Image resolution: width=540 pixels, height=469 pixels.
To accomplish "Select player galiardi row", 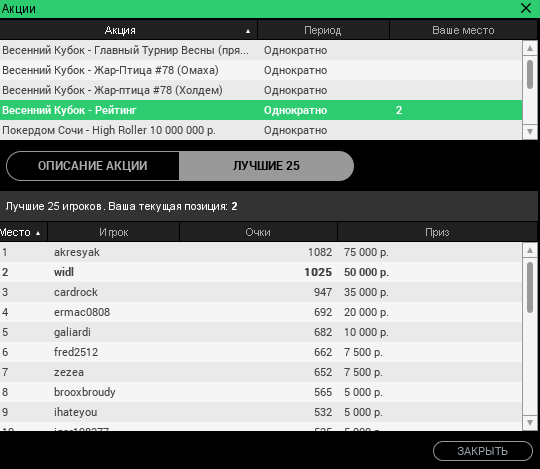I will [261, 332].
